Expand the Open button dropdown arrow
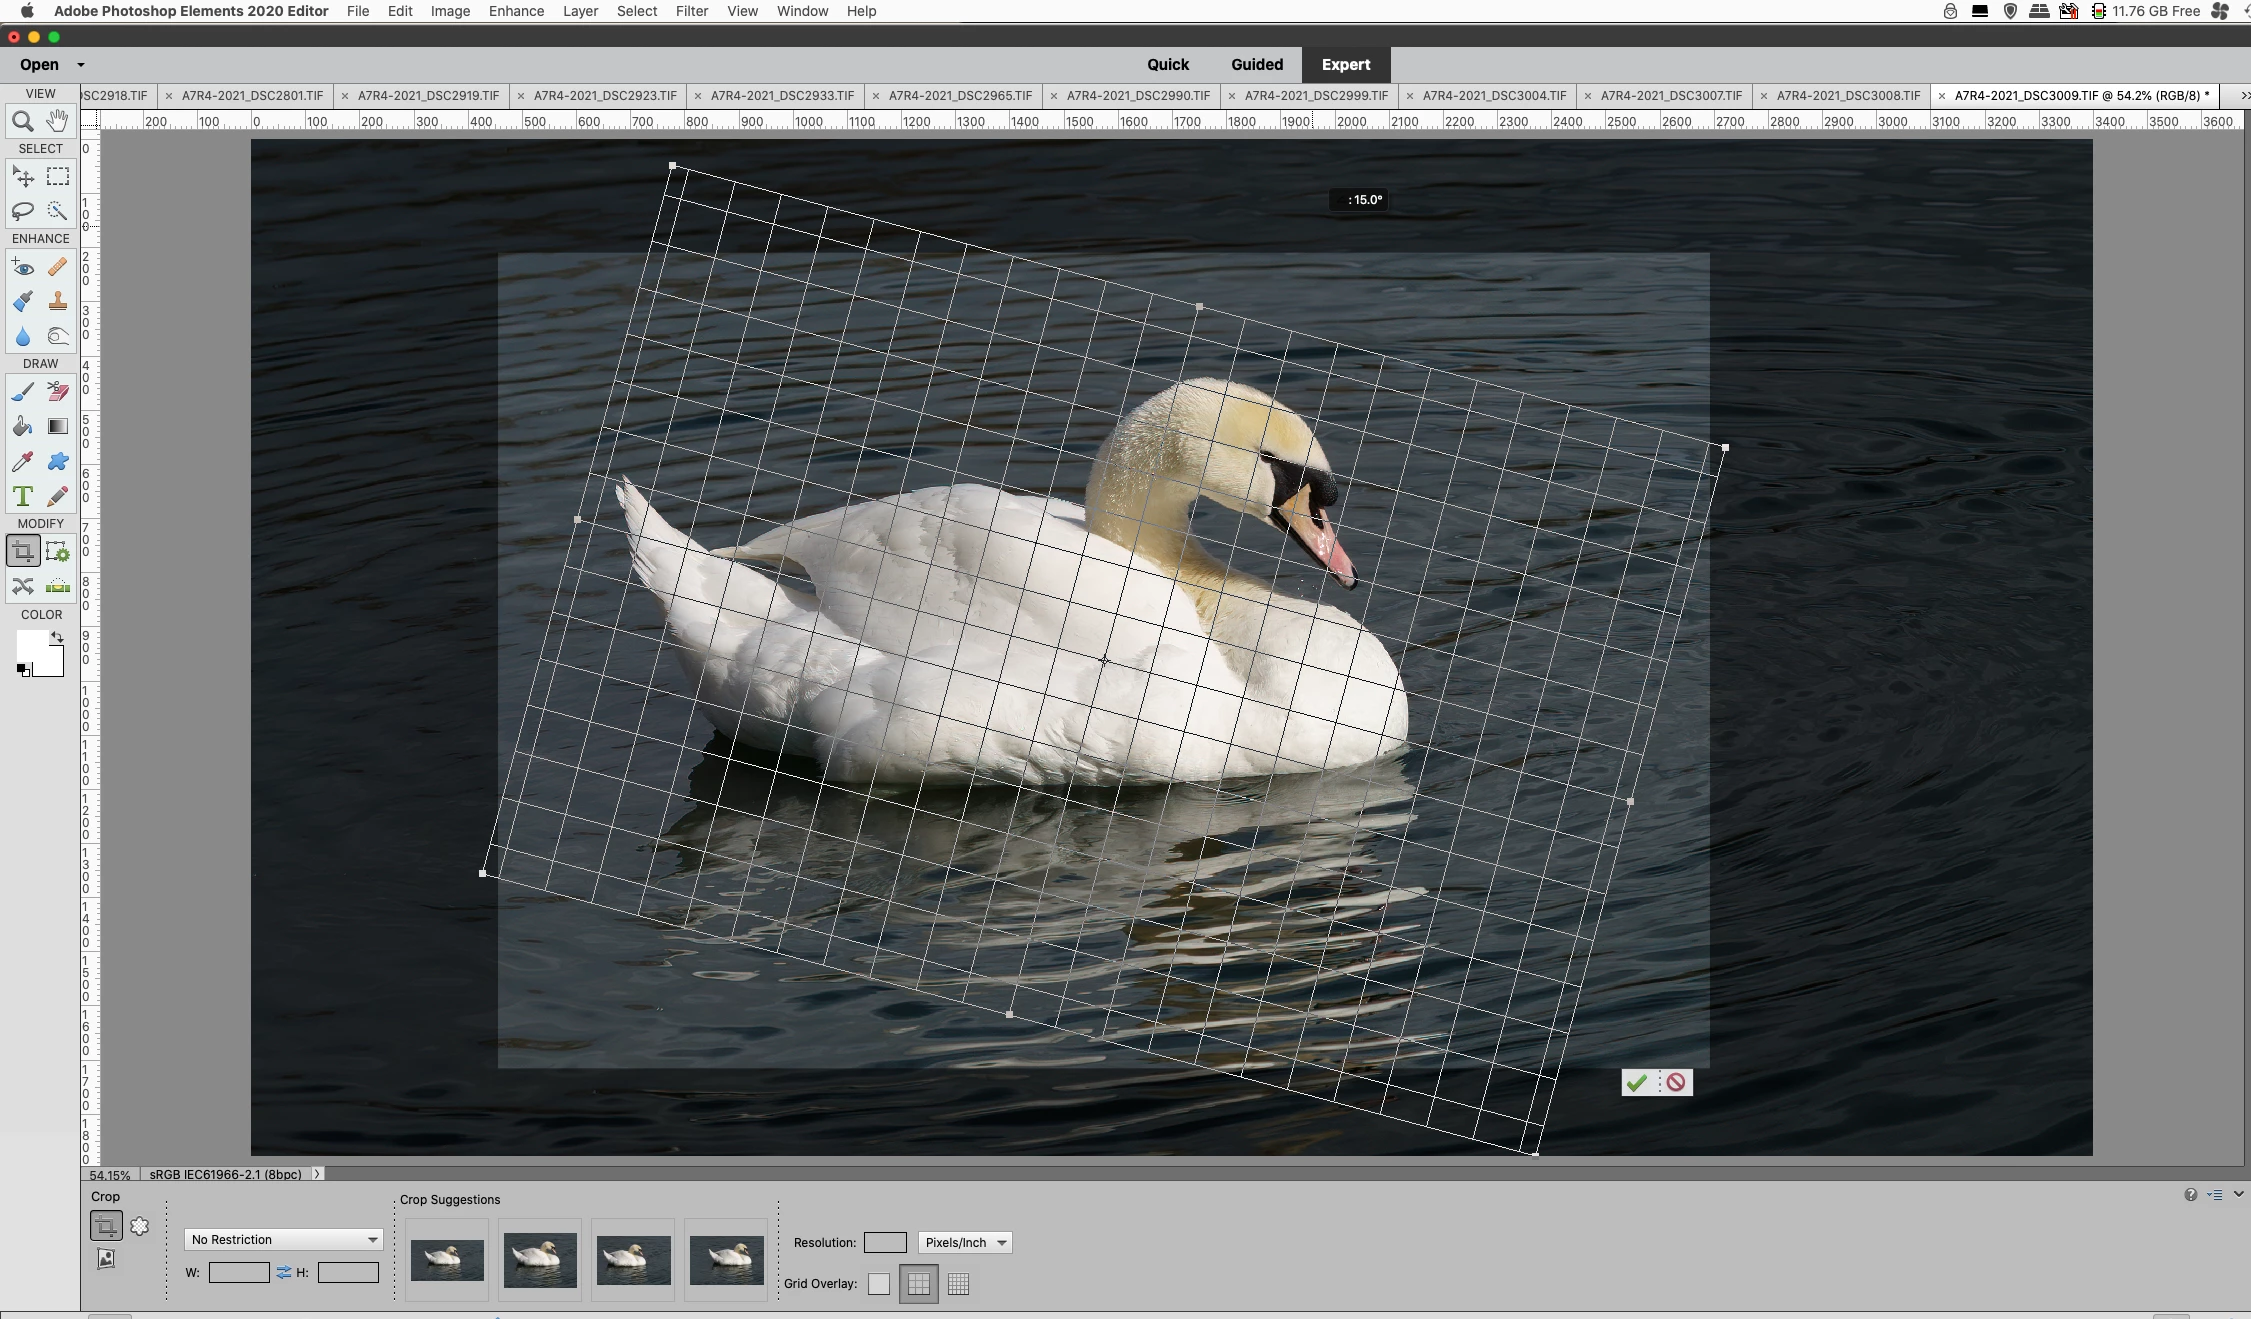Image resolution: width=2251 pixels, height=1319 pixels. click(x=81, y=65)
